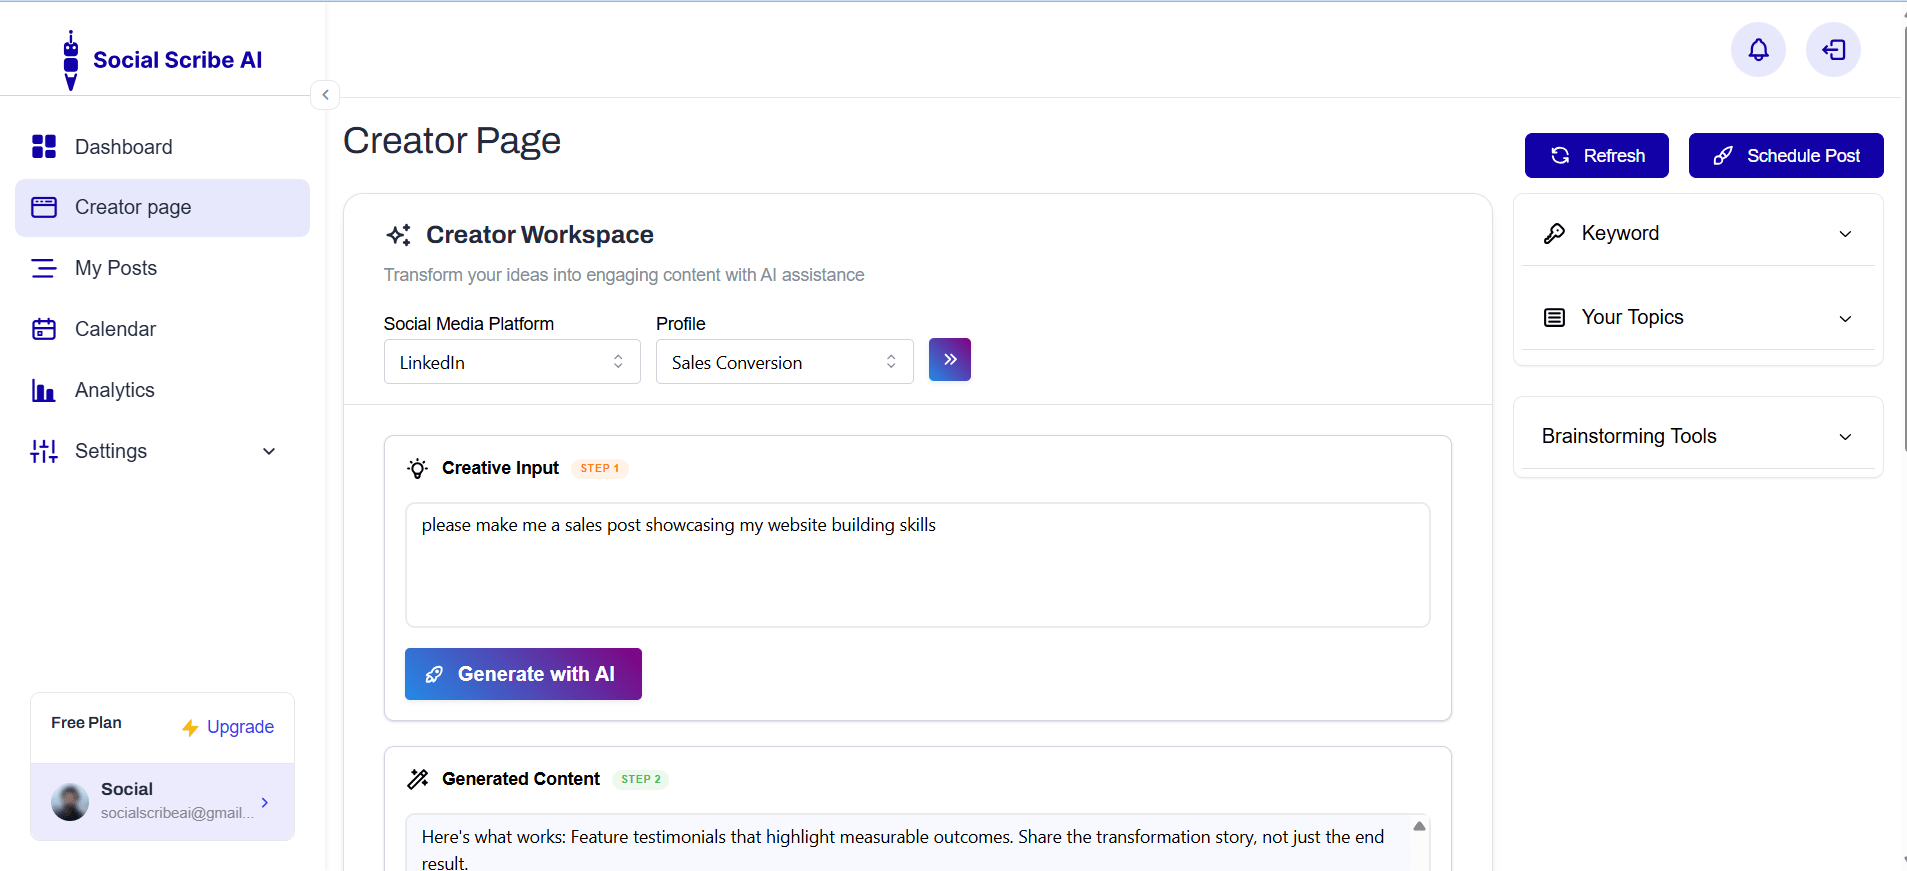
Task: Click Generate with AI button
Action: coord(523,674)
